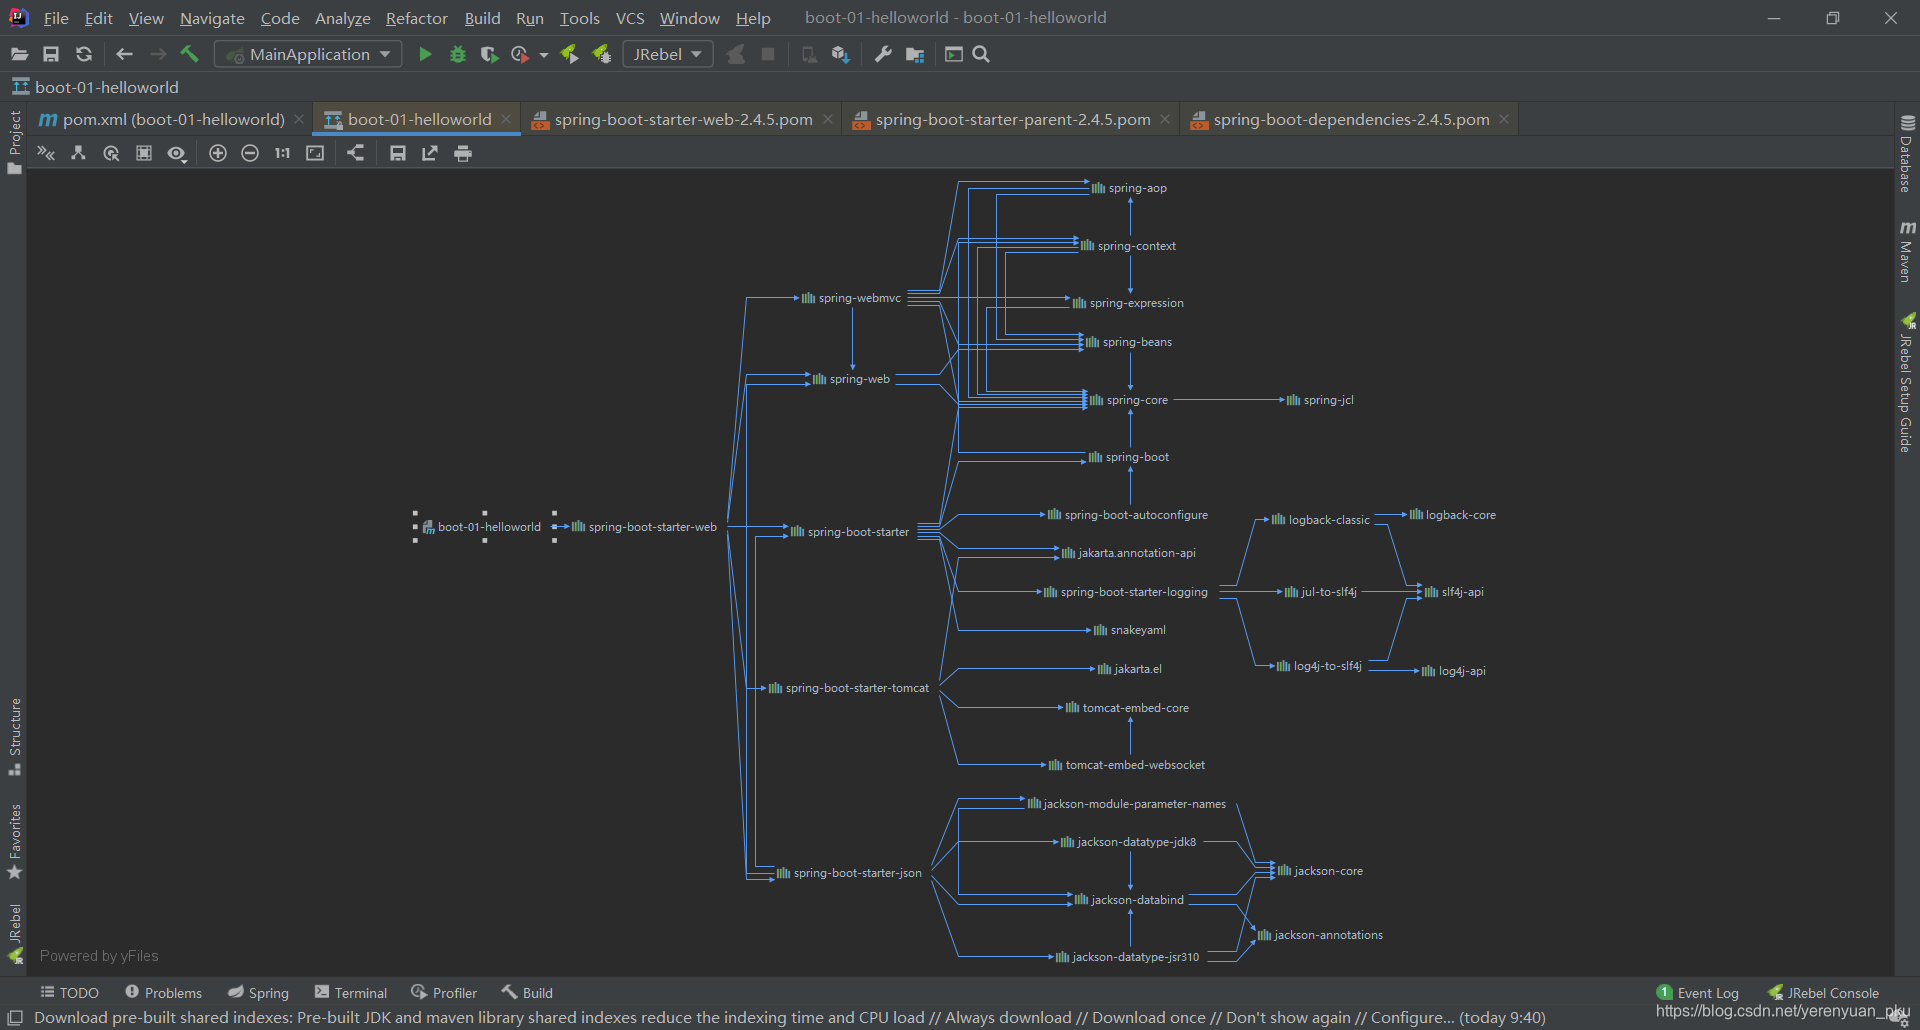
Task: Expand the profiler run options arrow
Action: coord(544,55)
